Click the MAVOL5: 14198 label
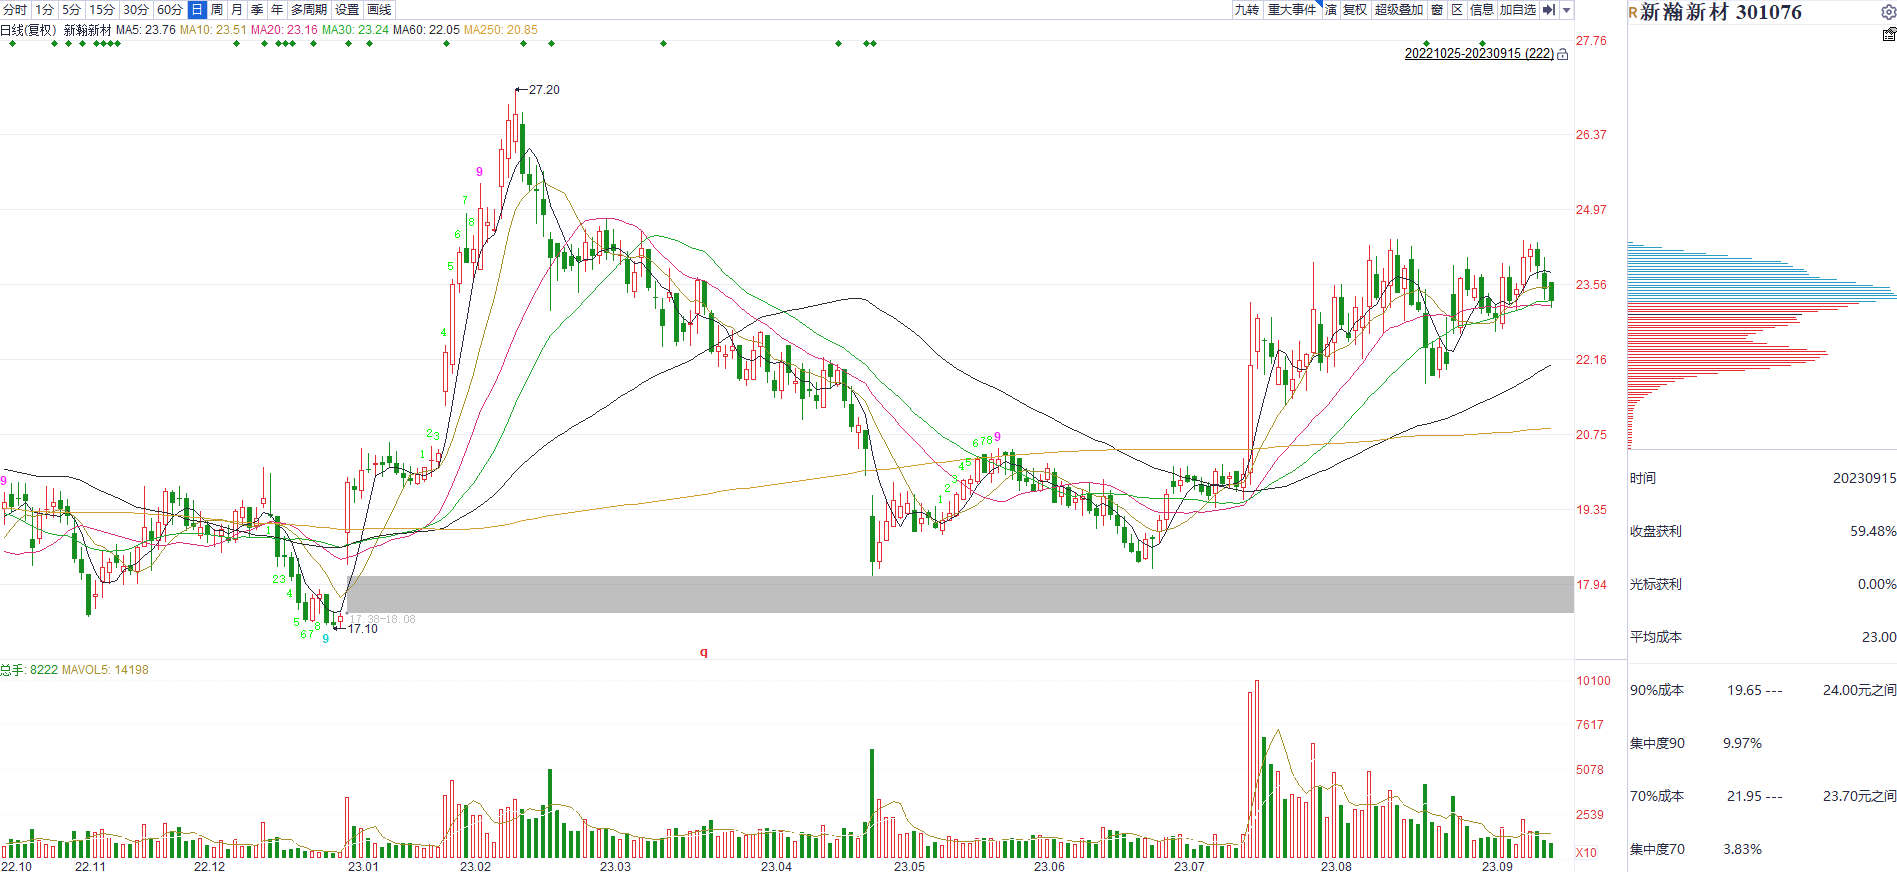 pyautogui.click(x=105, y=670)
